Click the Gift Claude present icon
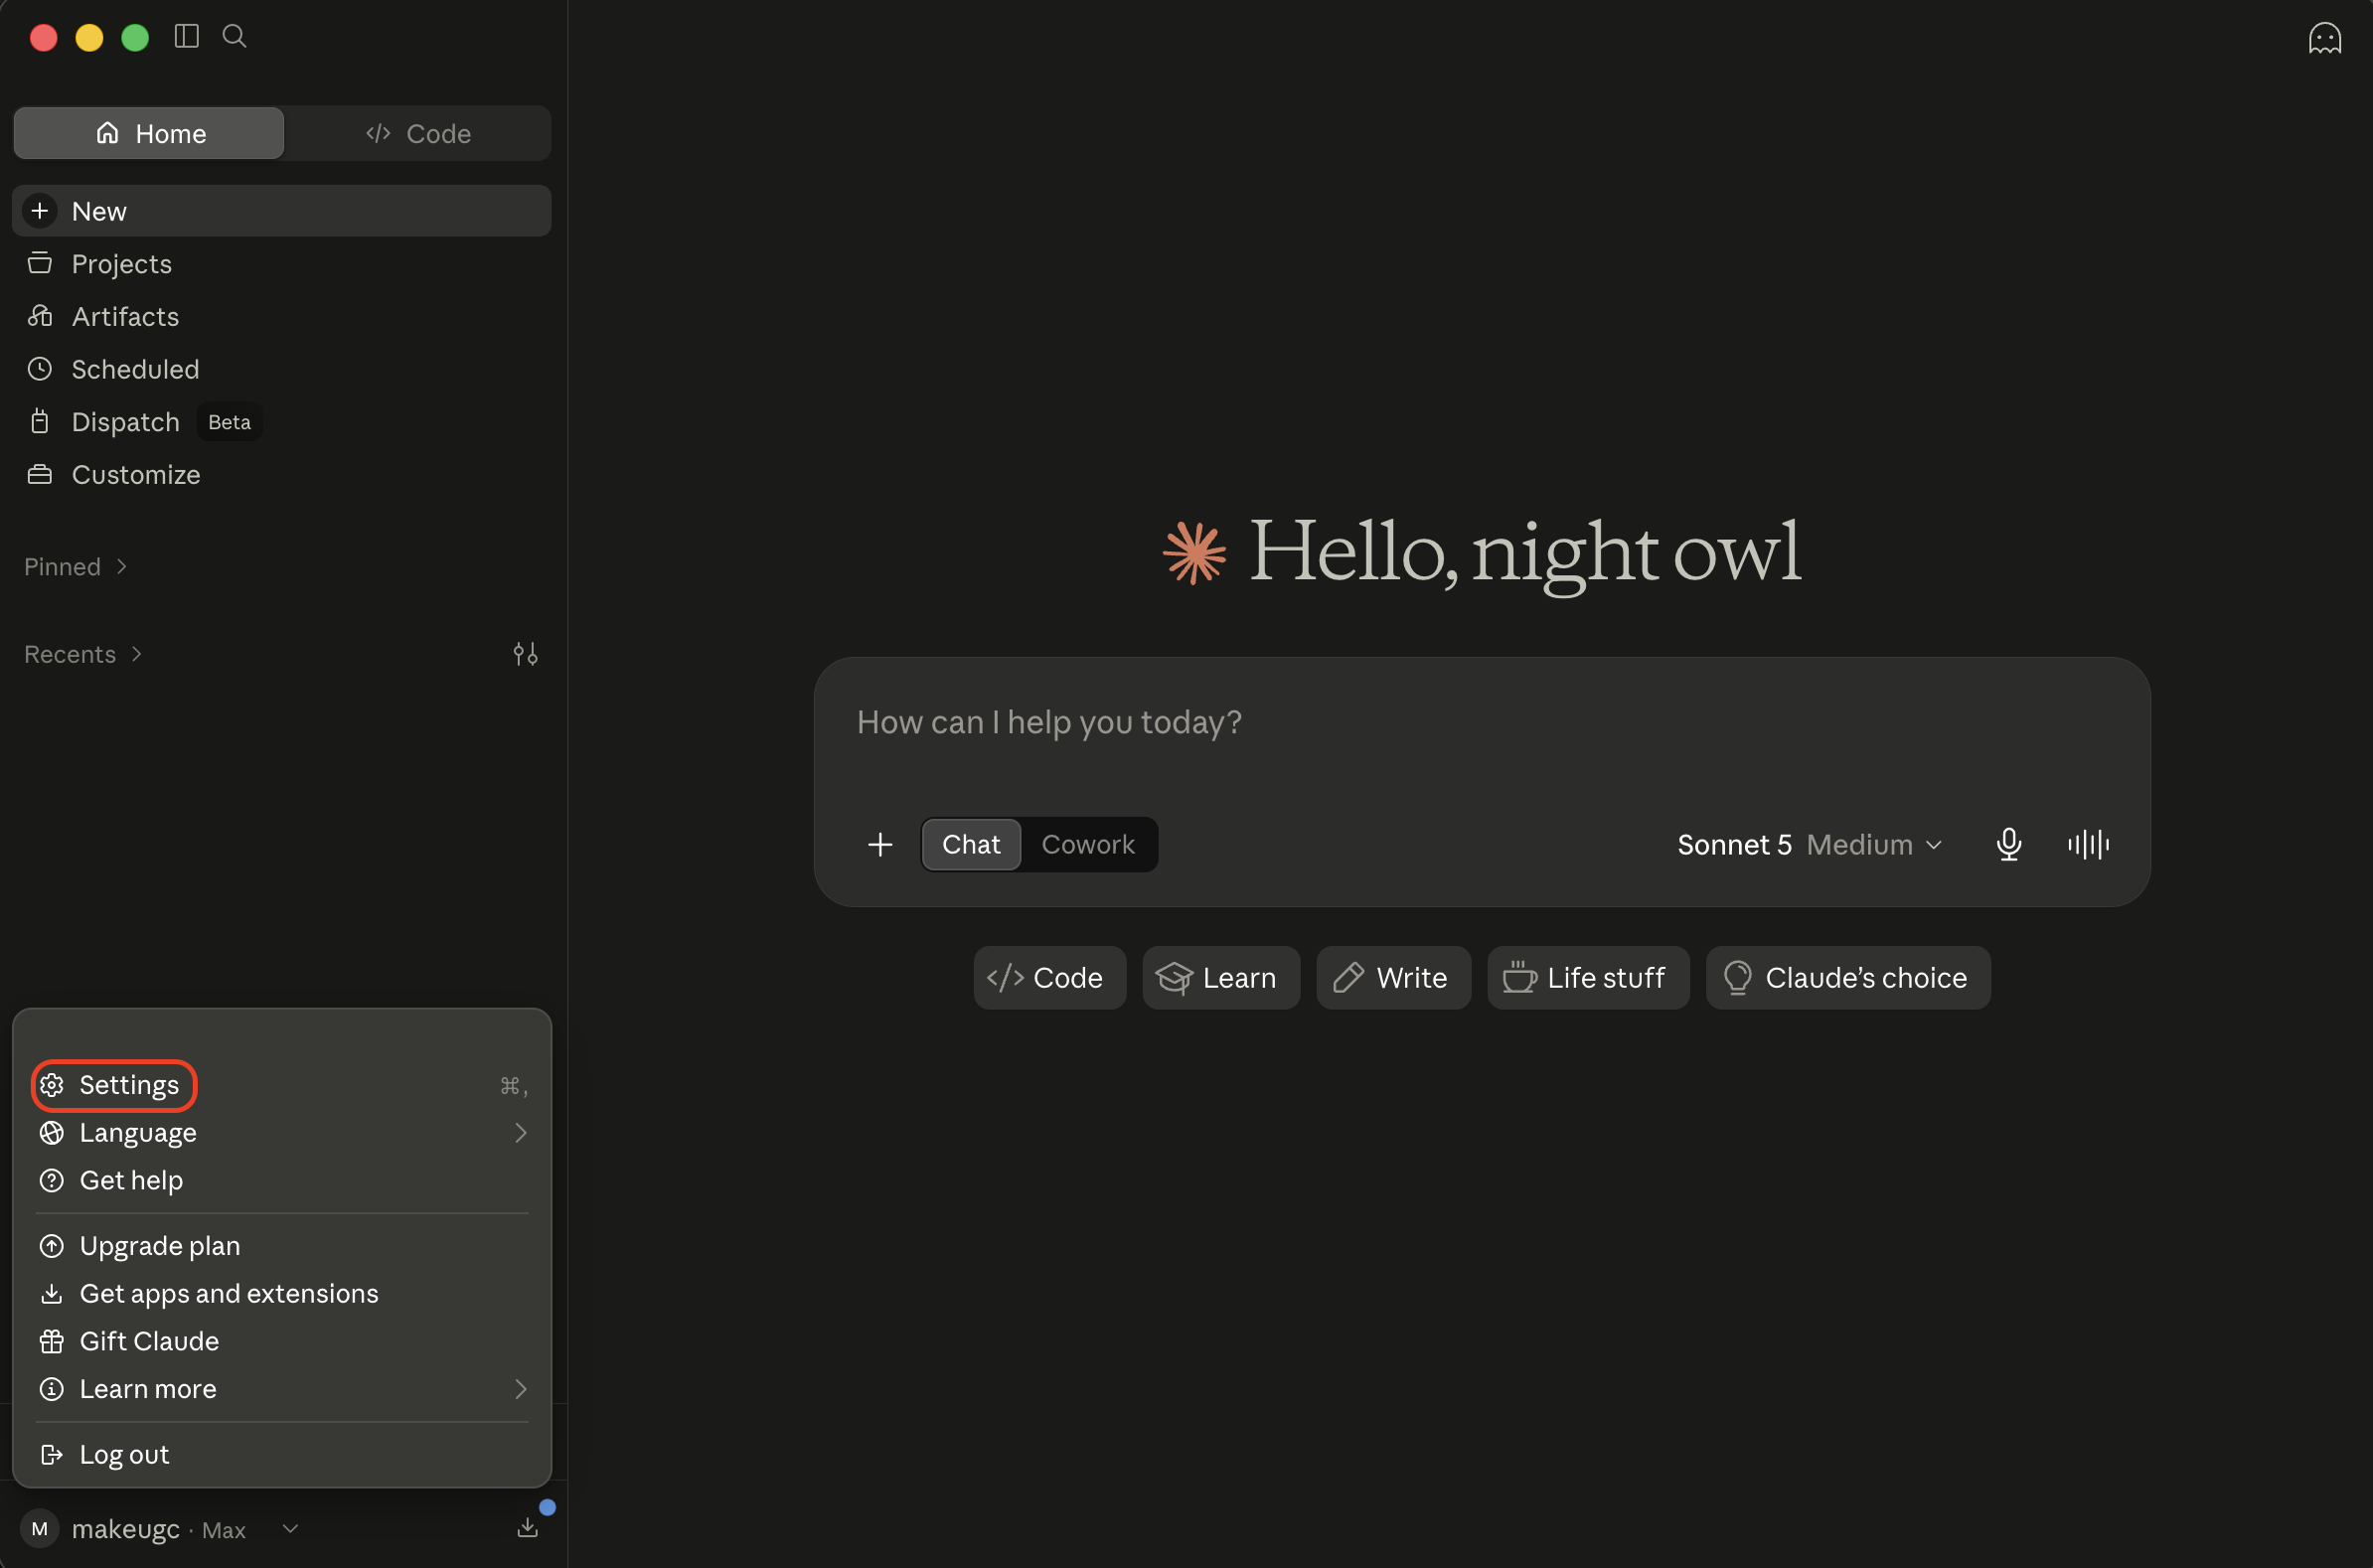Viewport: 2373px width, 1568px height. [52, 1342]
